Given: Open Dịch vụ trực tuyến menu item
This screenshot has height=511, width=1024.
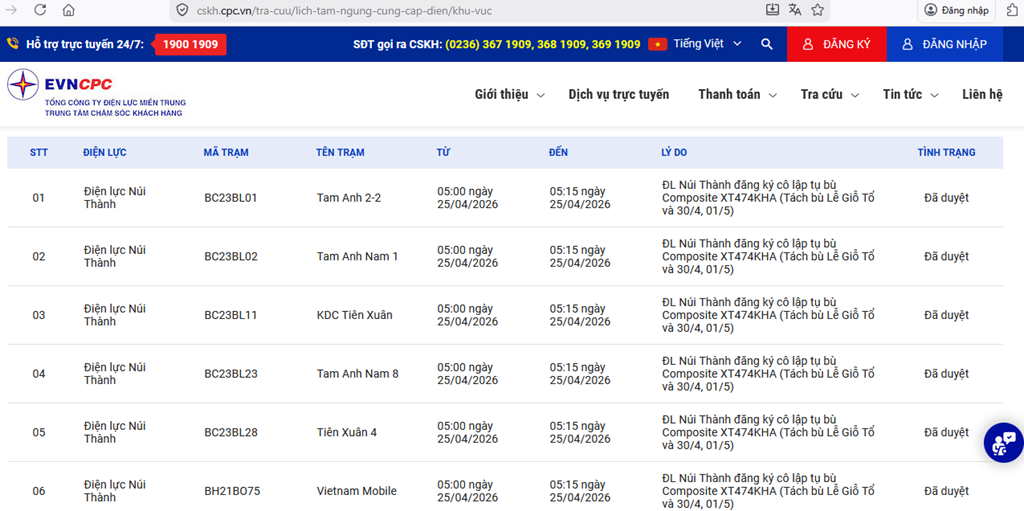Looking at the screenshot, I should [618, 94].
